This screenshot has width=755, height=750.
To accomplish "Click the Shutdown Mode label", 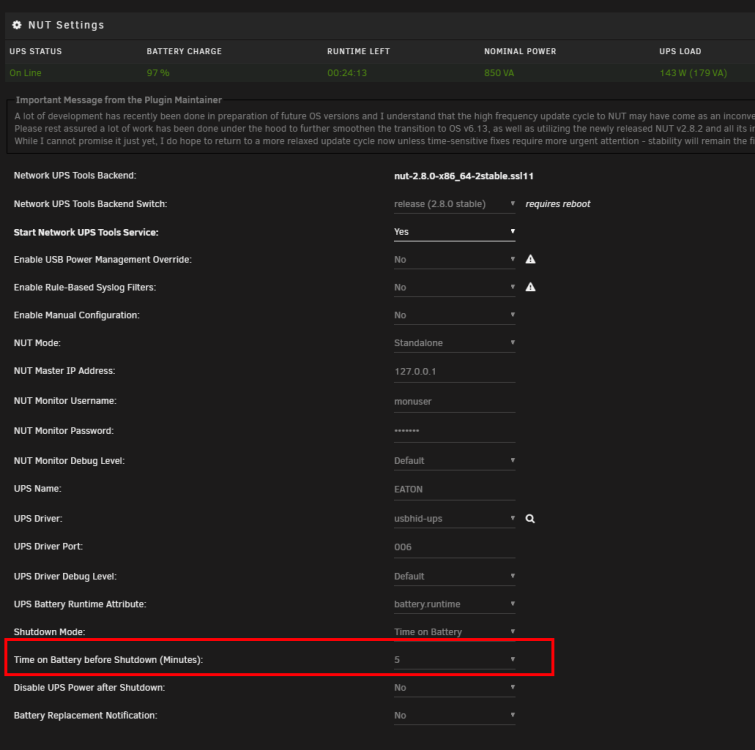I will pyautogui.click(x=50, y=632).
